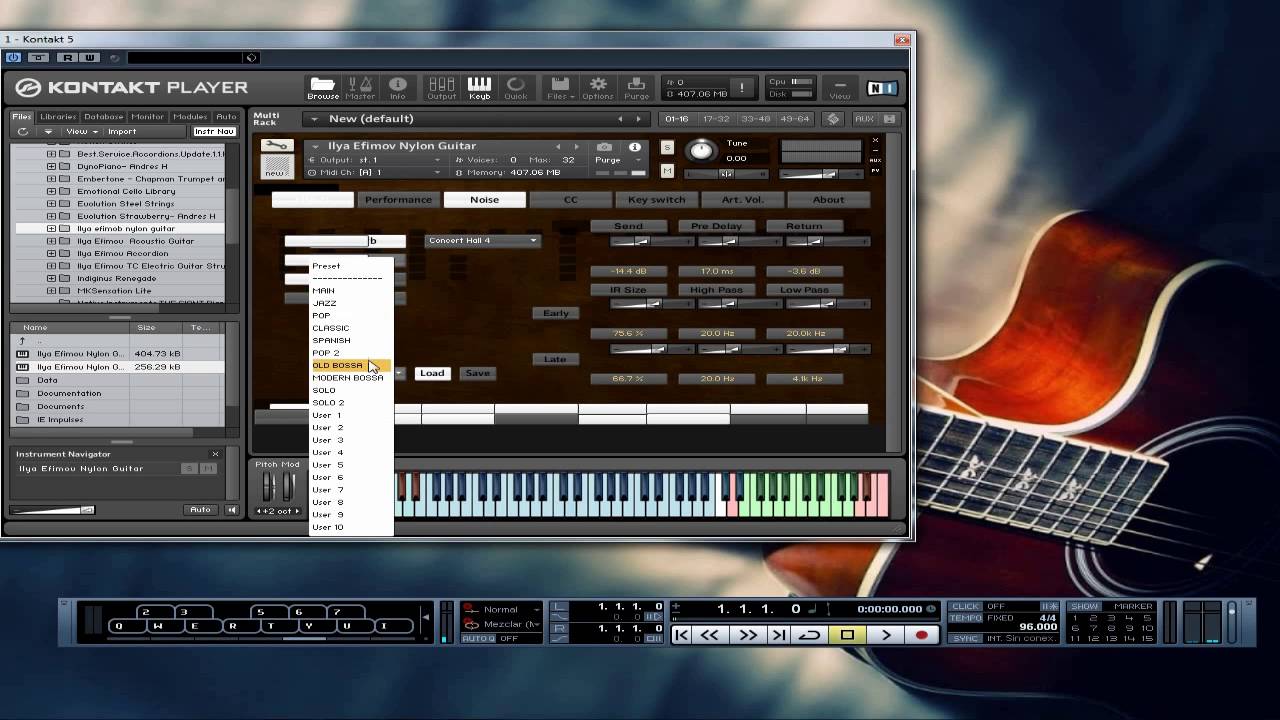Open the Concert Hall 4 dropdown
This screenshot has height=720, width=1280.
tap(482, 241)
